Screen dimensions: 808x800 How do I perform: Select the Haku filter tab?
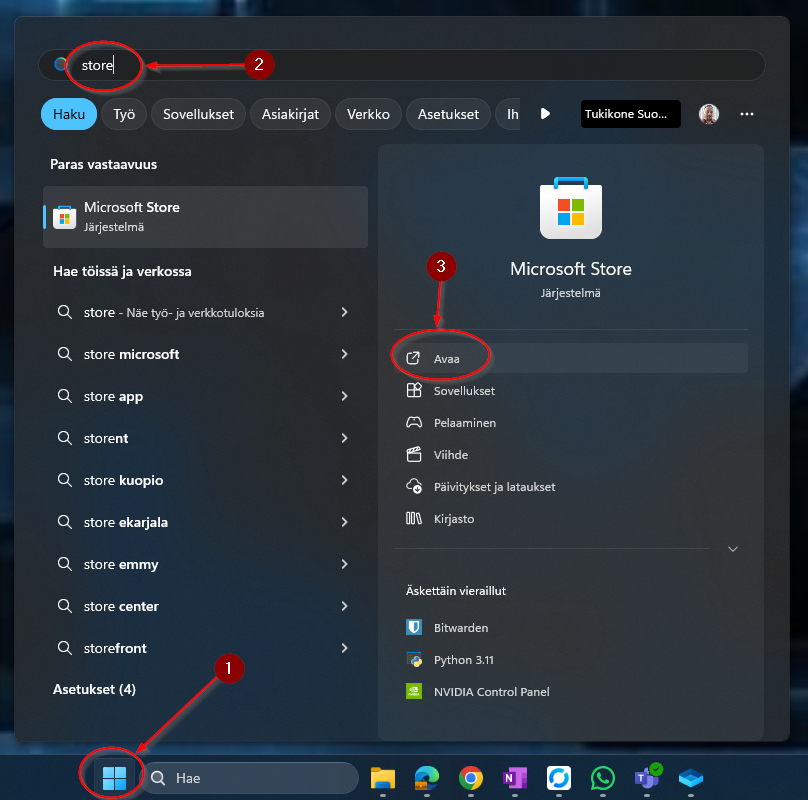pos(69,114)
